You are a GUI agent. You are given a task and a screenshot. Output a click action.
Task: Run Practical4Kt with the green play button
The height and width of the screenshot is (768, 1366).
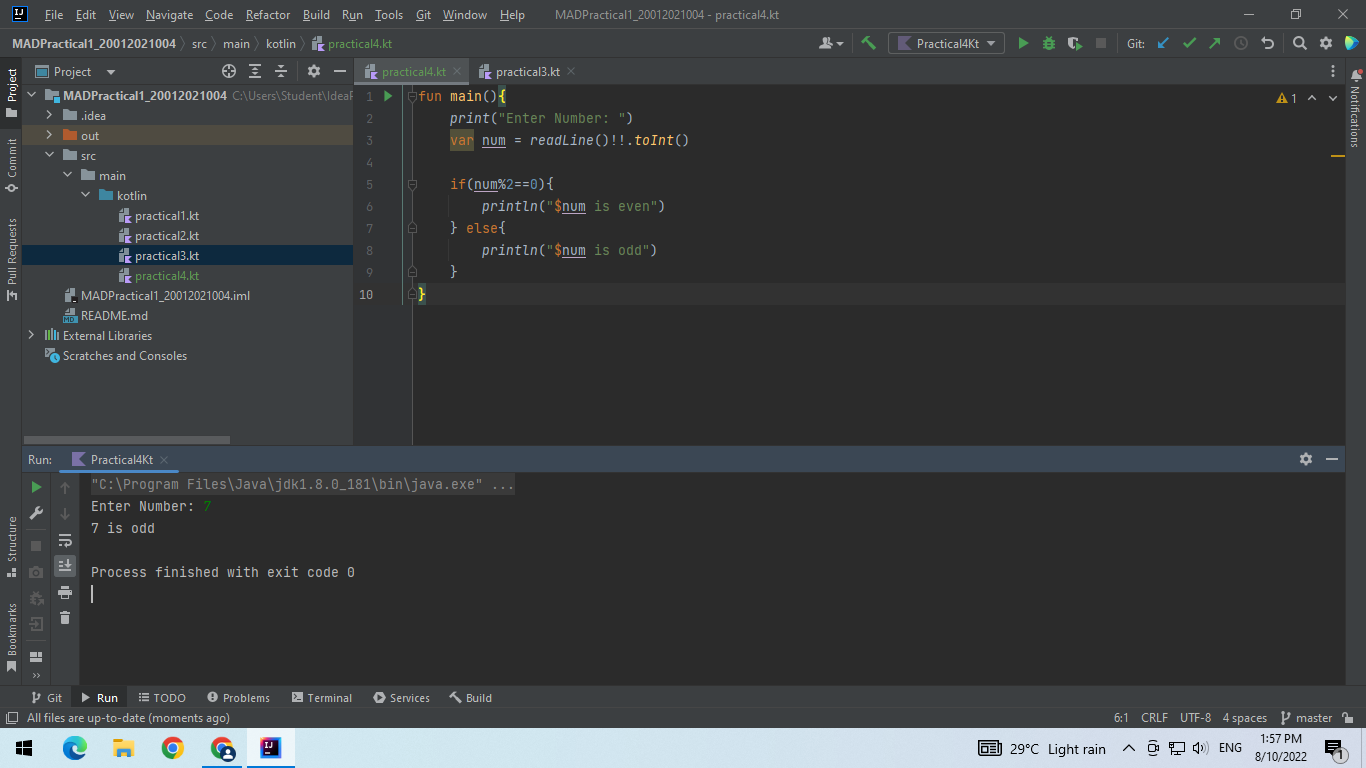coord(1022,43)
